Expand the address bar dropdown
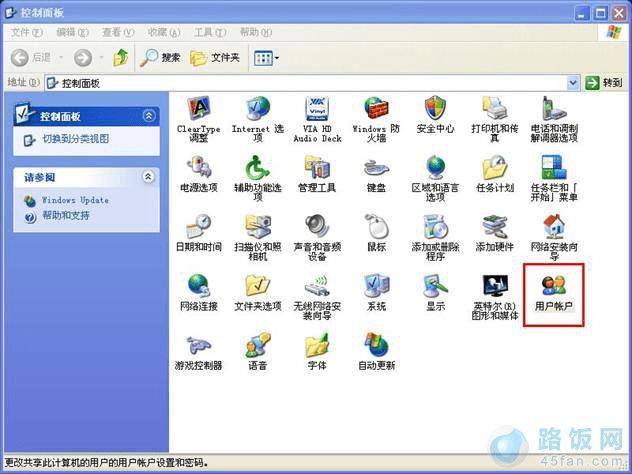 (572, 83)
